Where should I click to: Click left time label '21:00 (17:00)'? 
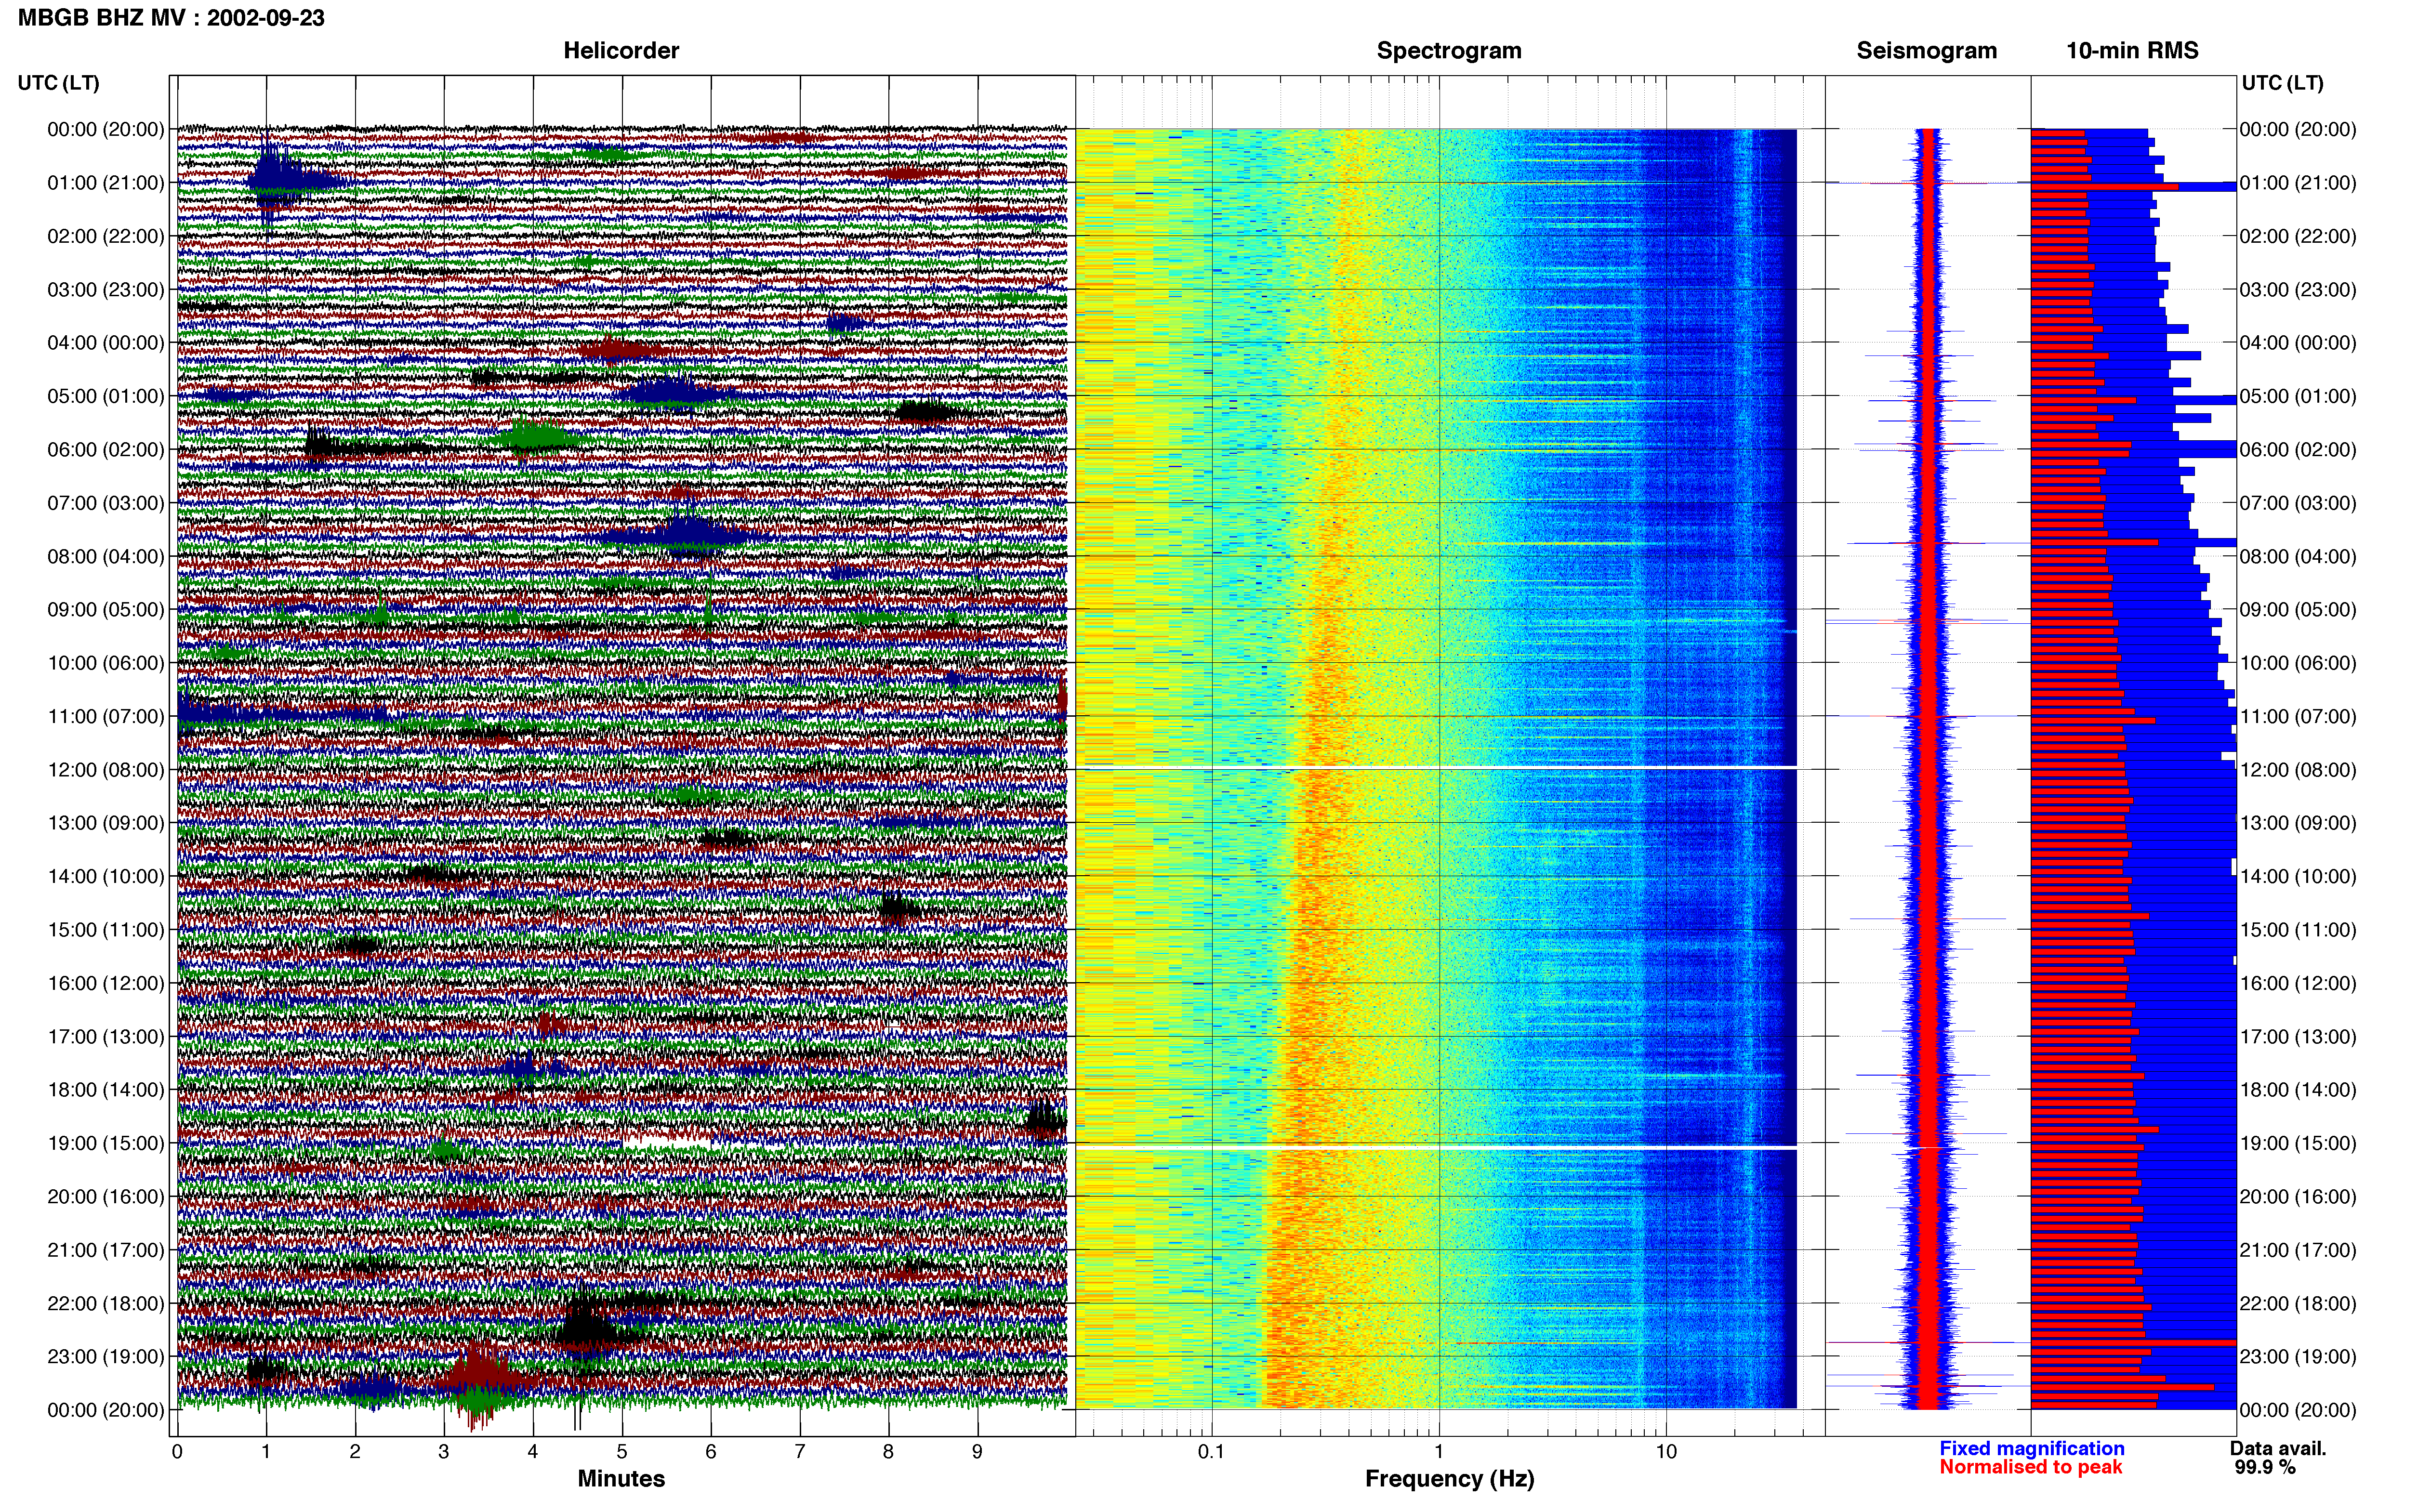click(x=106, y=1250)
